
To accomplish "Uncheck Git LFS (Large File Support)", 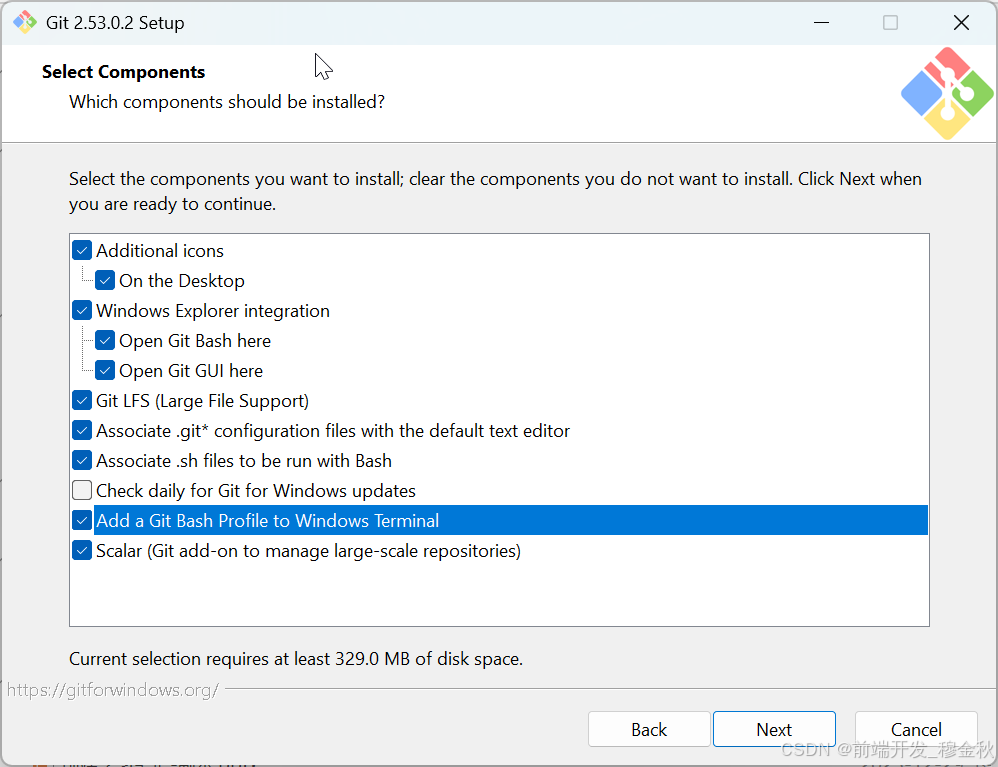I will pos(82,400).
